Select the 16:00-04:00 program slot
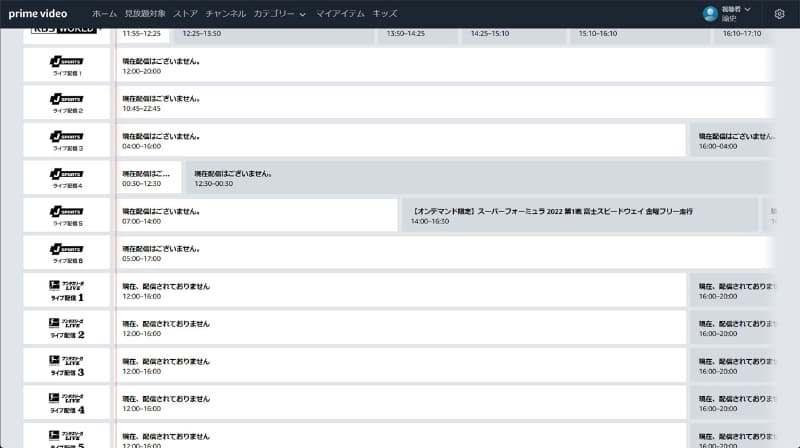This screenshot has width=800, height=448. (733, 140)
